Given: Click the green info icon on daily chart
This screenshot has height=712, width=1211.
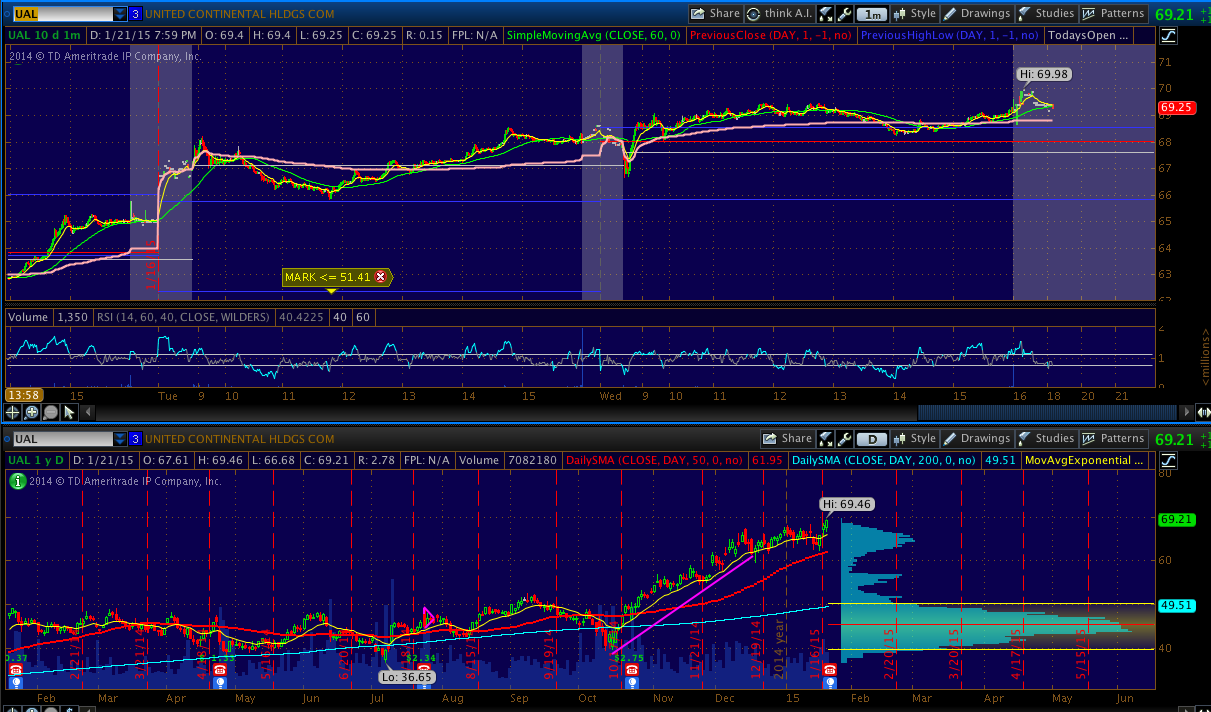Looking at the screenshot, I should [16, 481].
